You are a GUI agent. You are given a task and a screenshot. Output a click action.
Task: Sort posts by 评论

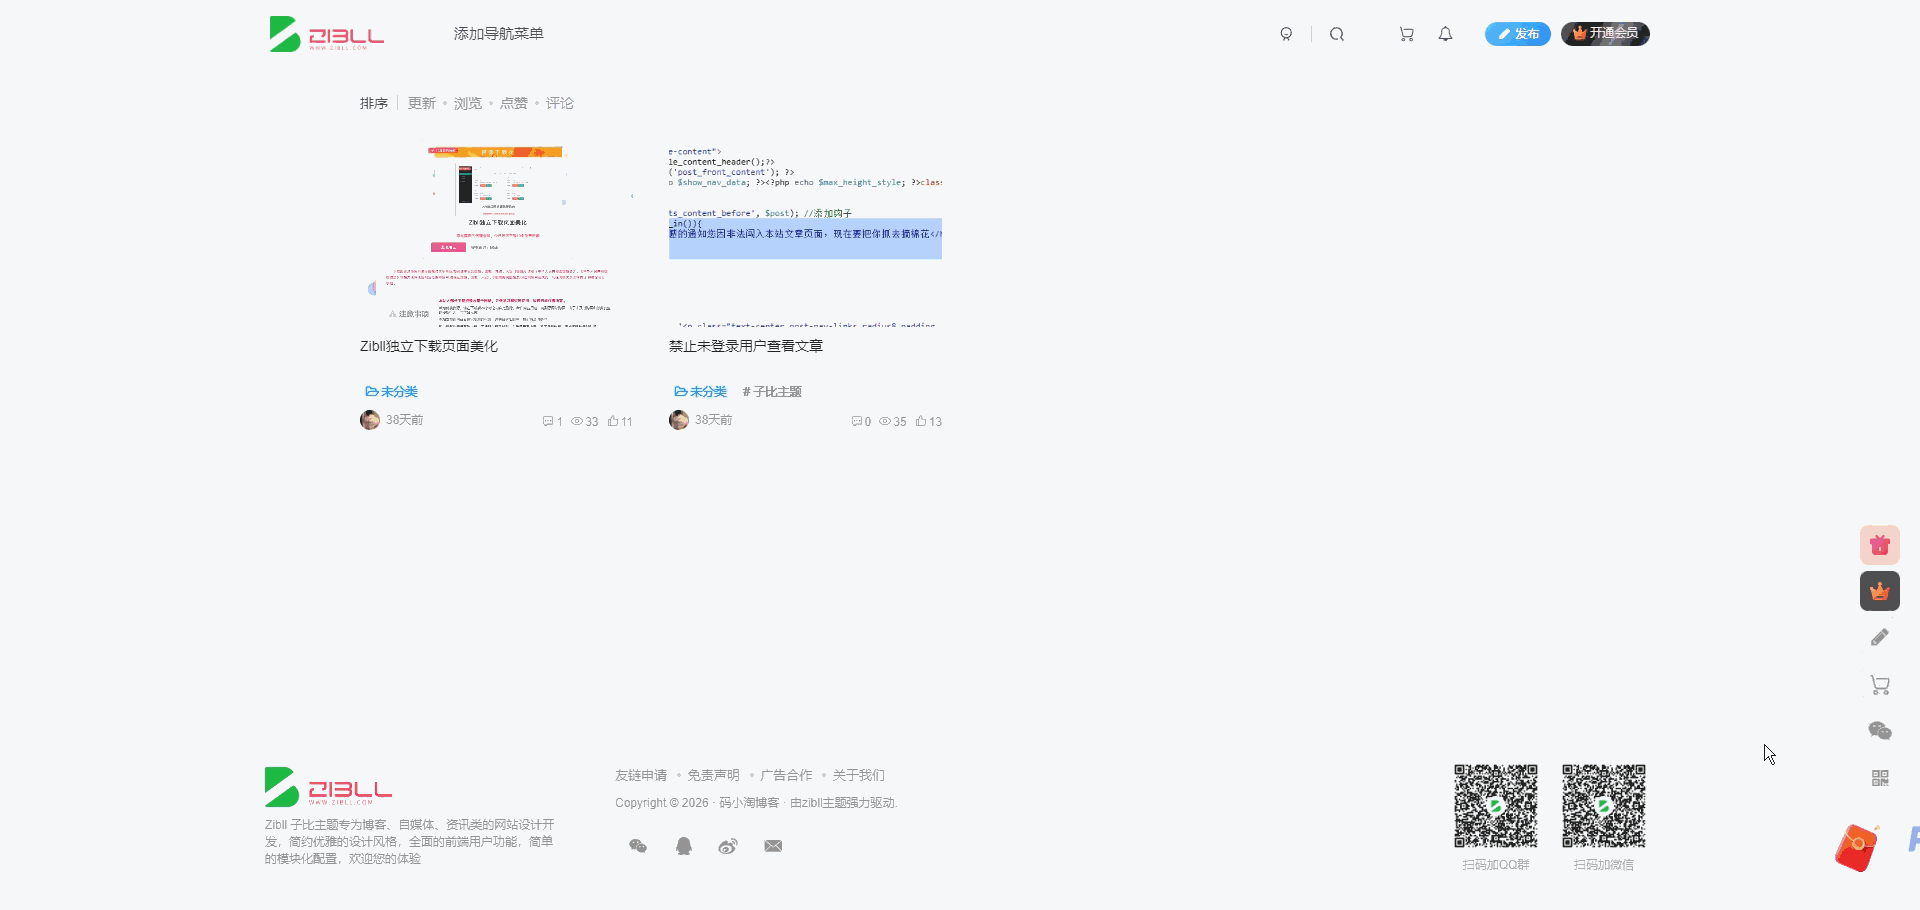click(x=559, y=103)
